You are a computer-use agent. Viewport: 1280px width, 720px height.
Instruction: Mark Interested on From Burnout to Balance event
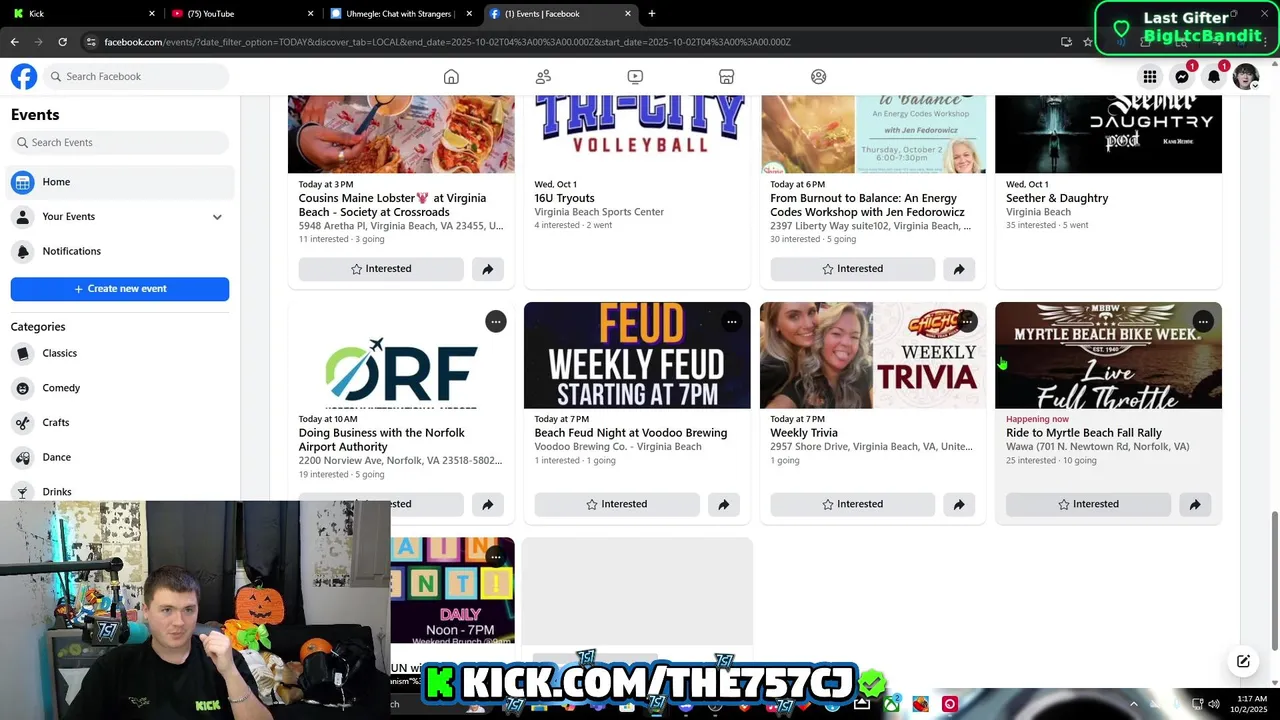tap(853, 269)
